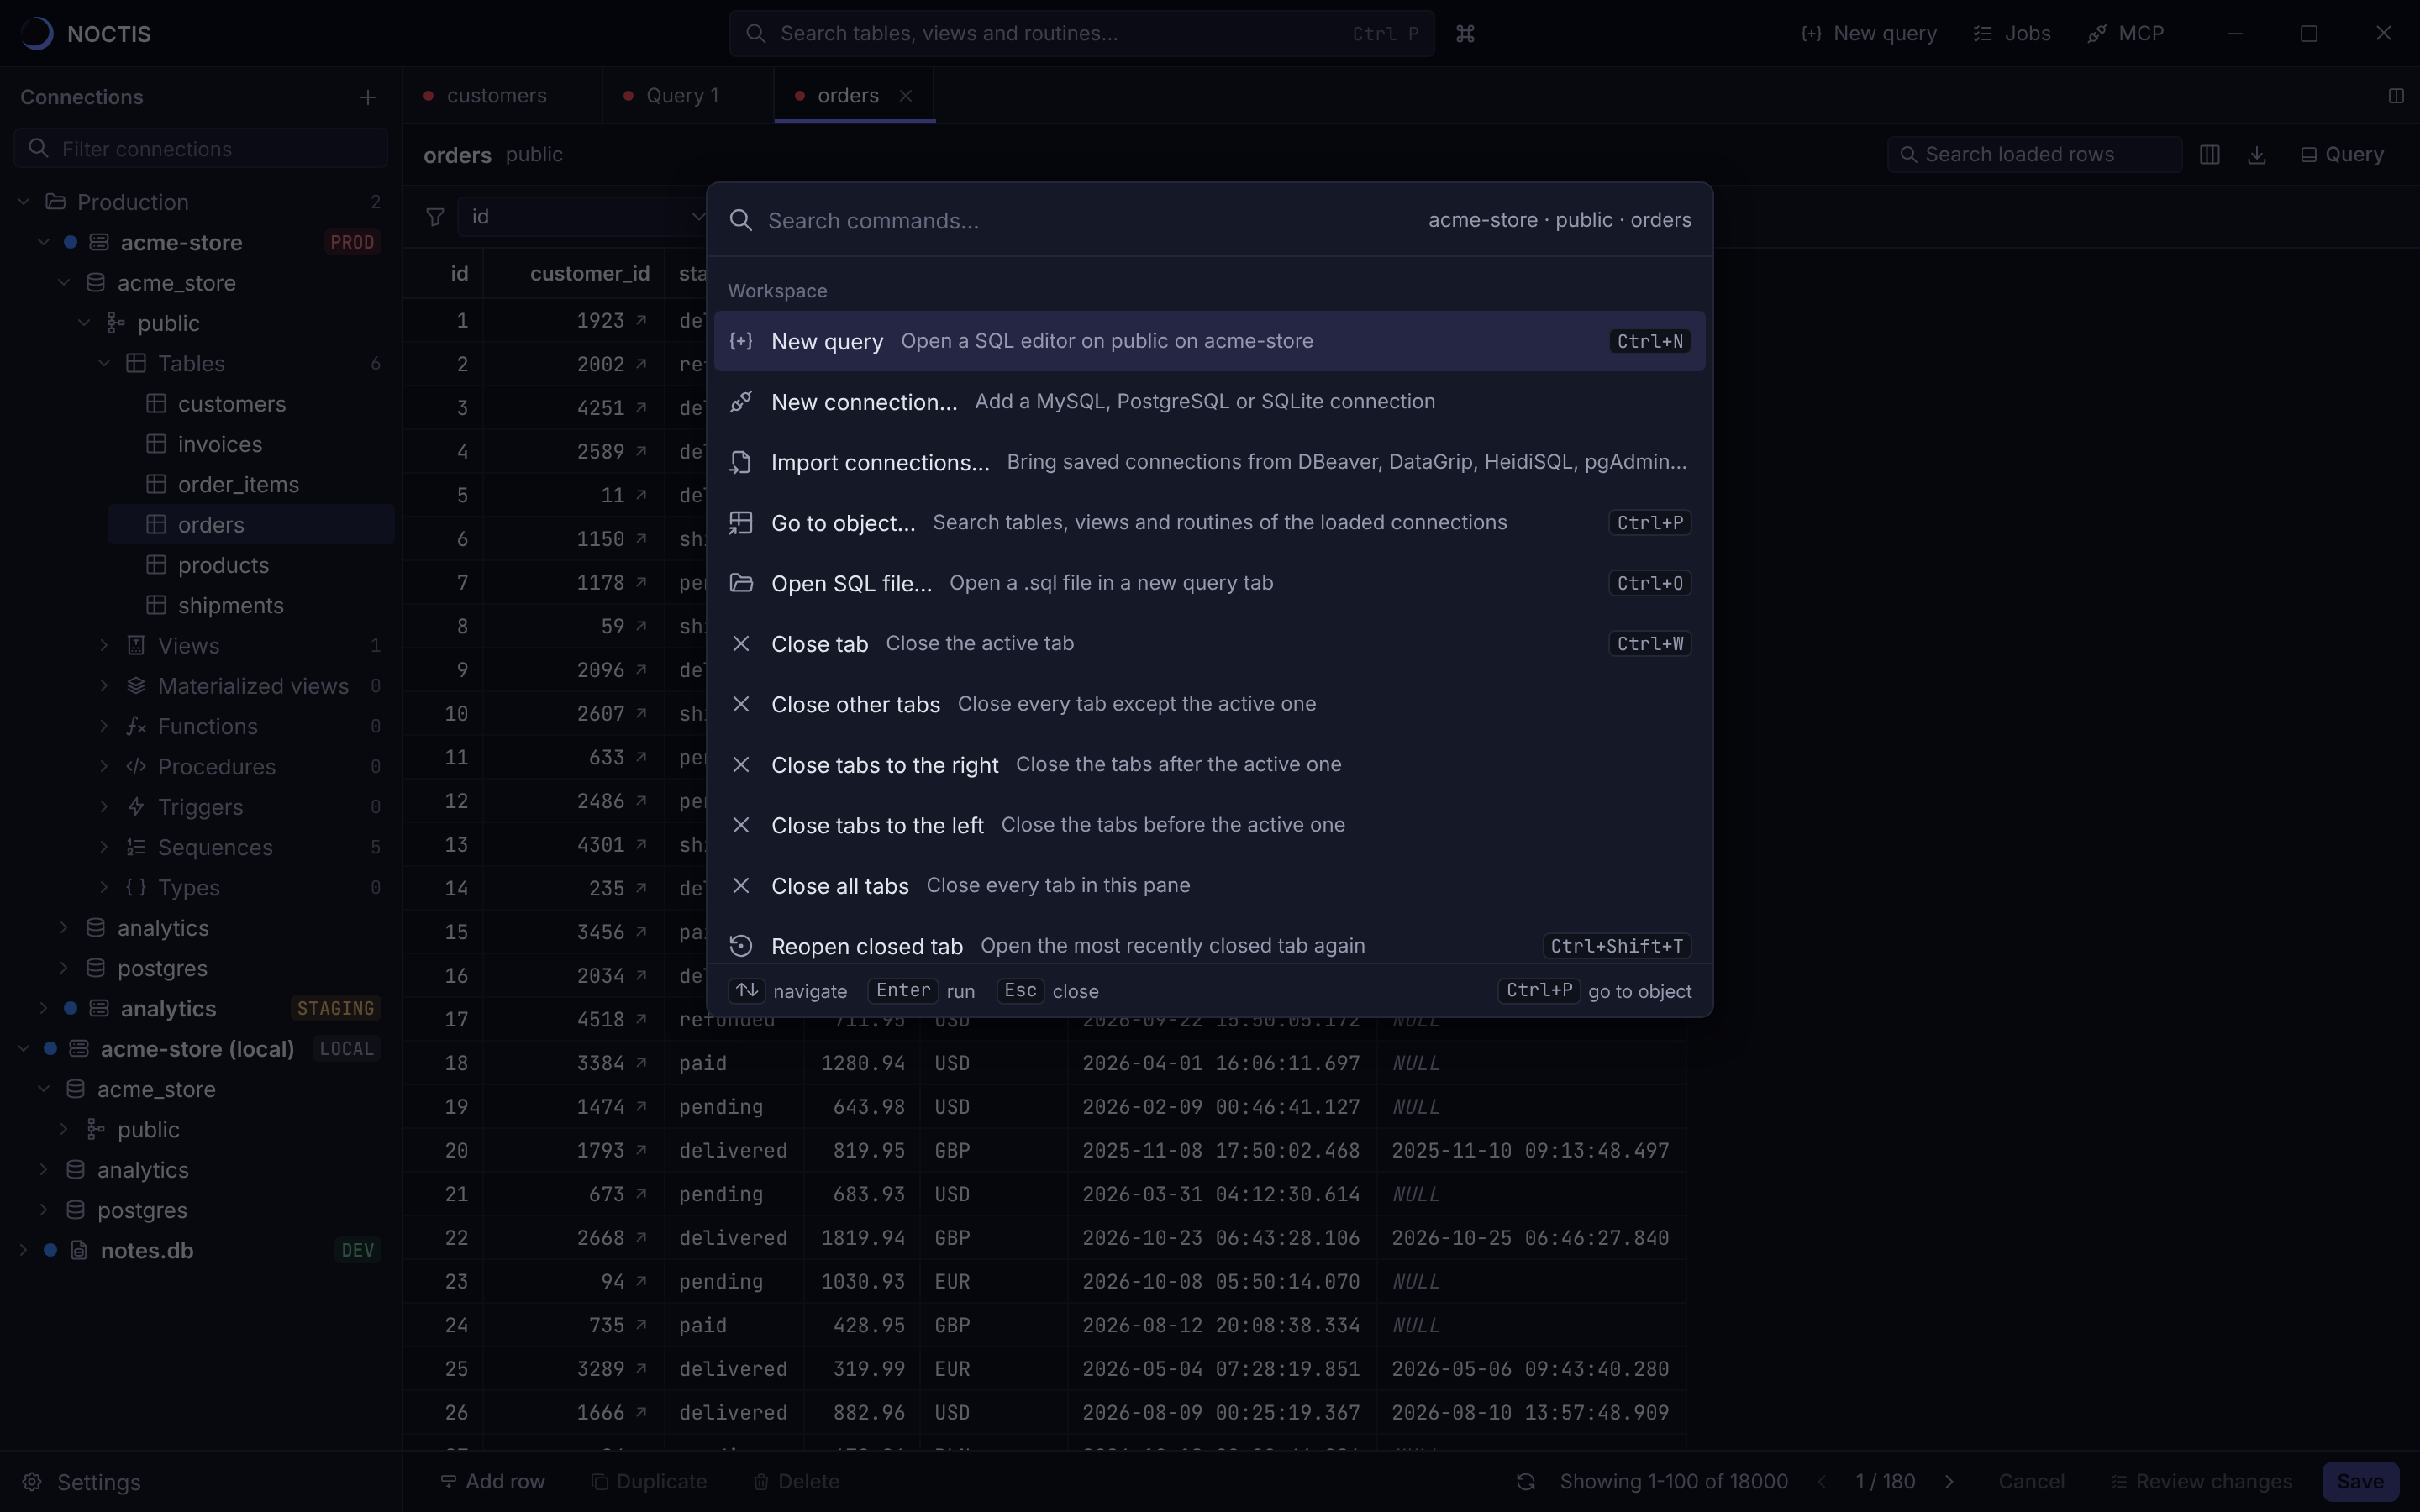
Task: Collapse the acme-store PROD connection
Action: point(44,242)
